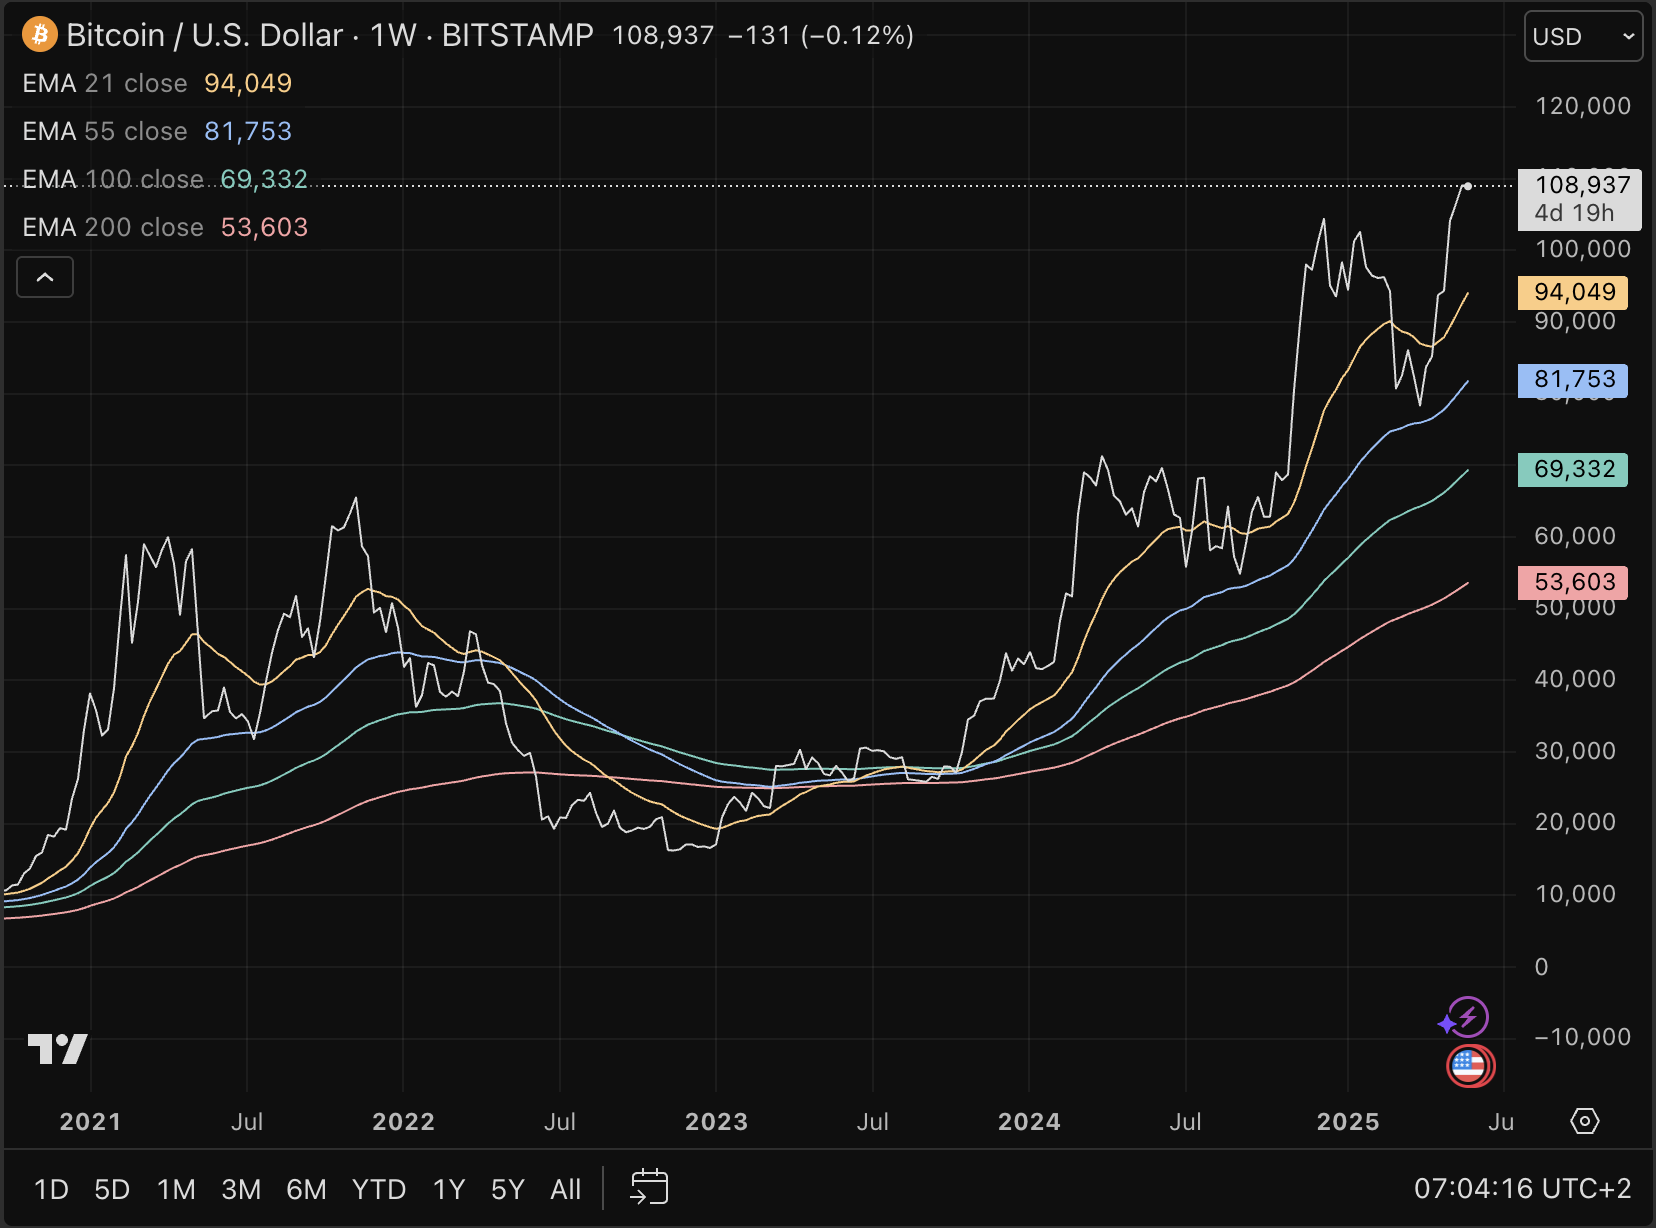The height and width of the screenshot is (1228, 1656).
Task: Click the Bitcoin / U.S. Dollar symbol title
Action: (x=205, y=35)
